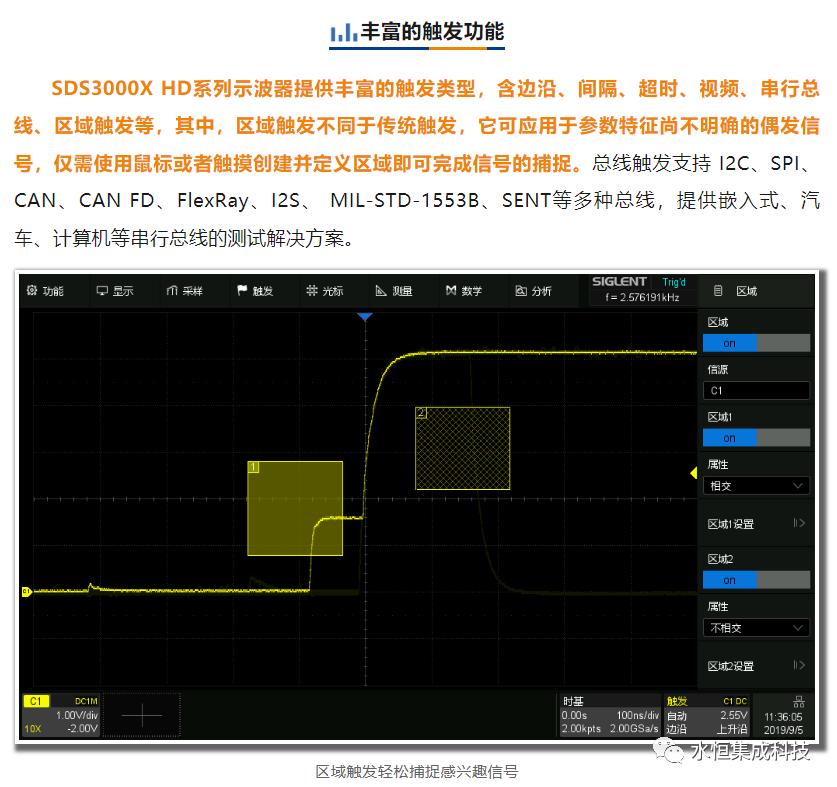Click the 丰富的触发功能 heading
Viewport: 837px width, 787px height.
tap(432, 32)
